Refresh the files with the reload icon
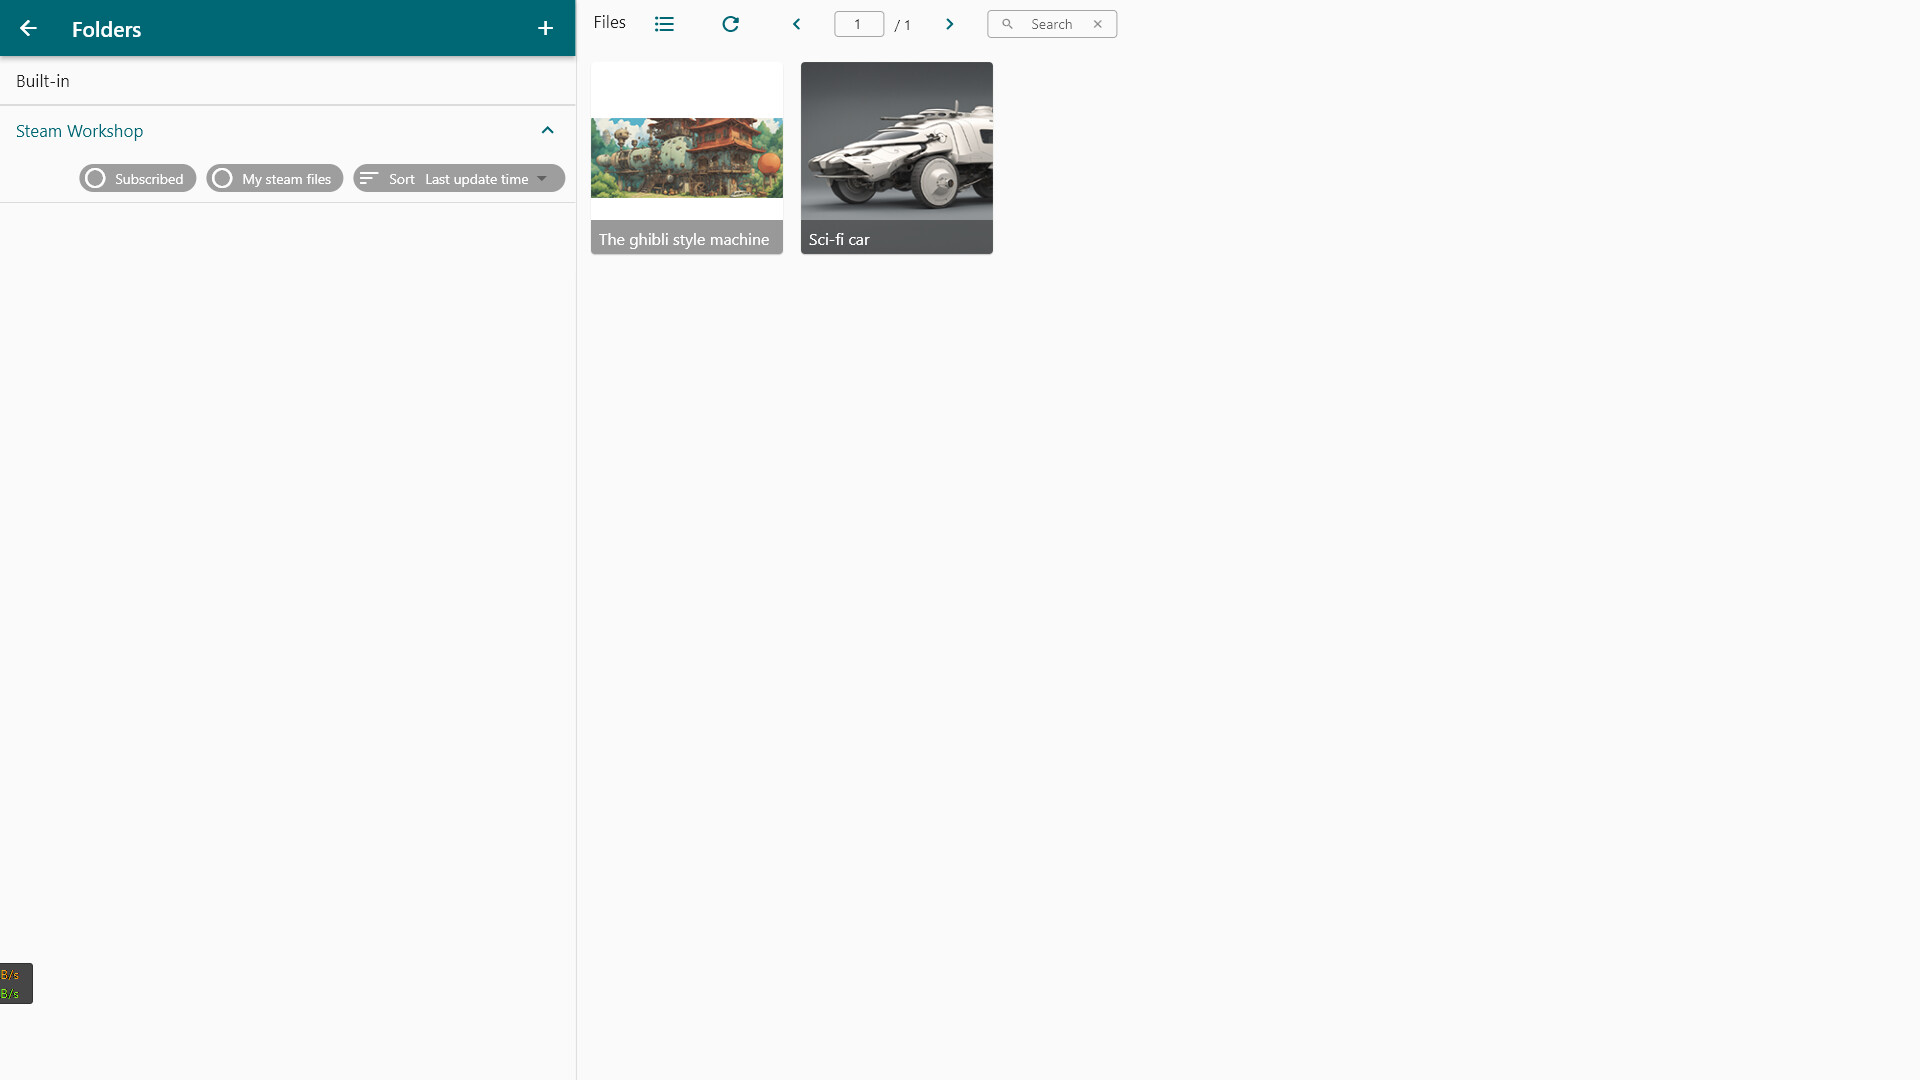The height and width of the screenshot is (1080, 1920). [x=731, y=23]
